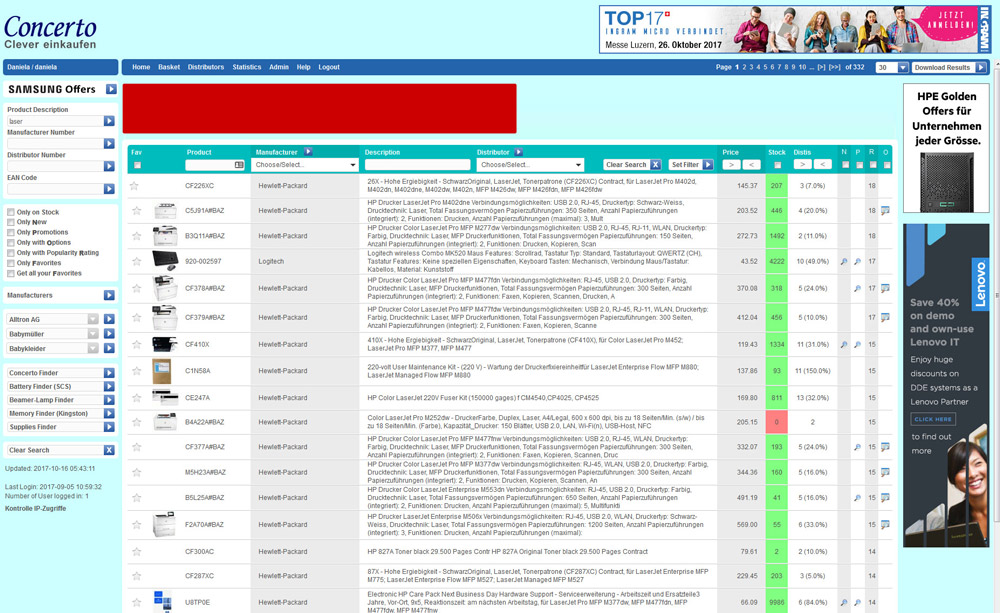Go to Alltron AG manufacturer arrow
Image resolution: width=1000 pixels, height=613 pixels.
point(109,319)
